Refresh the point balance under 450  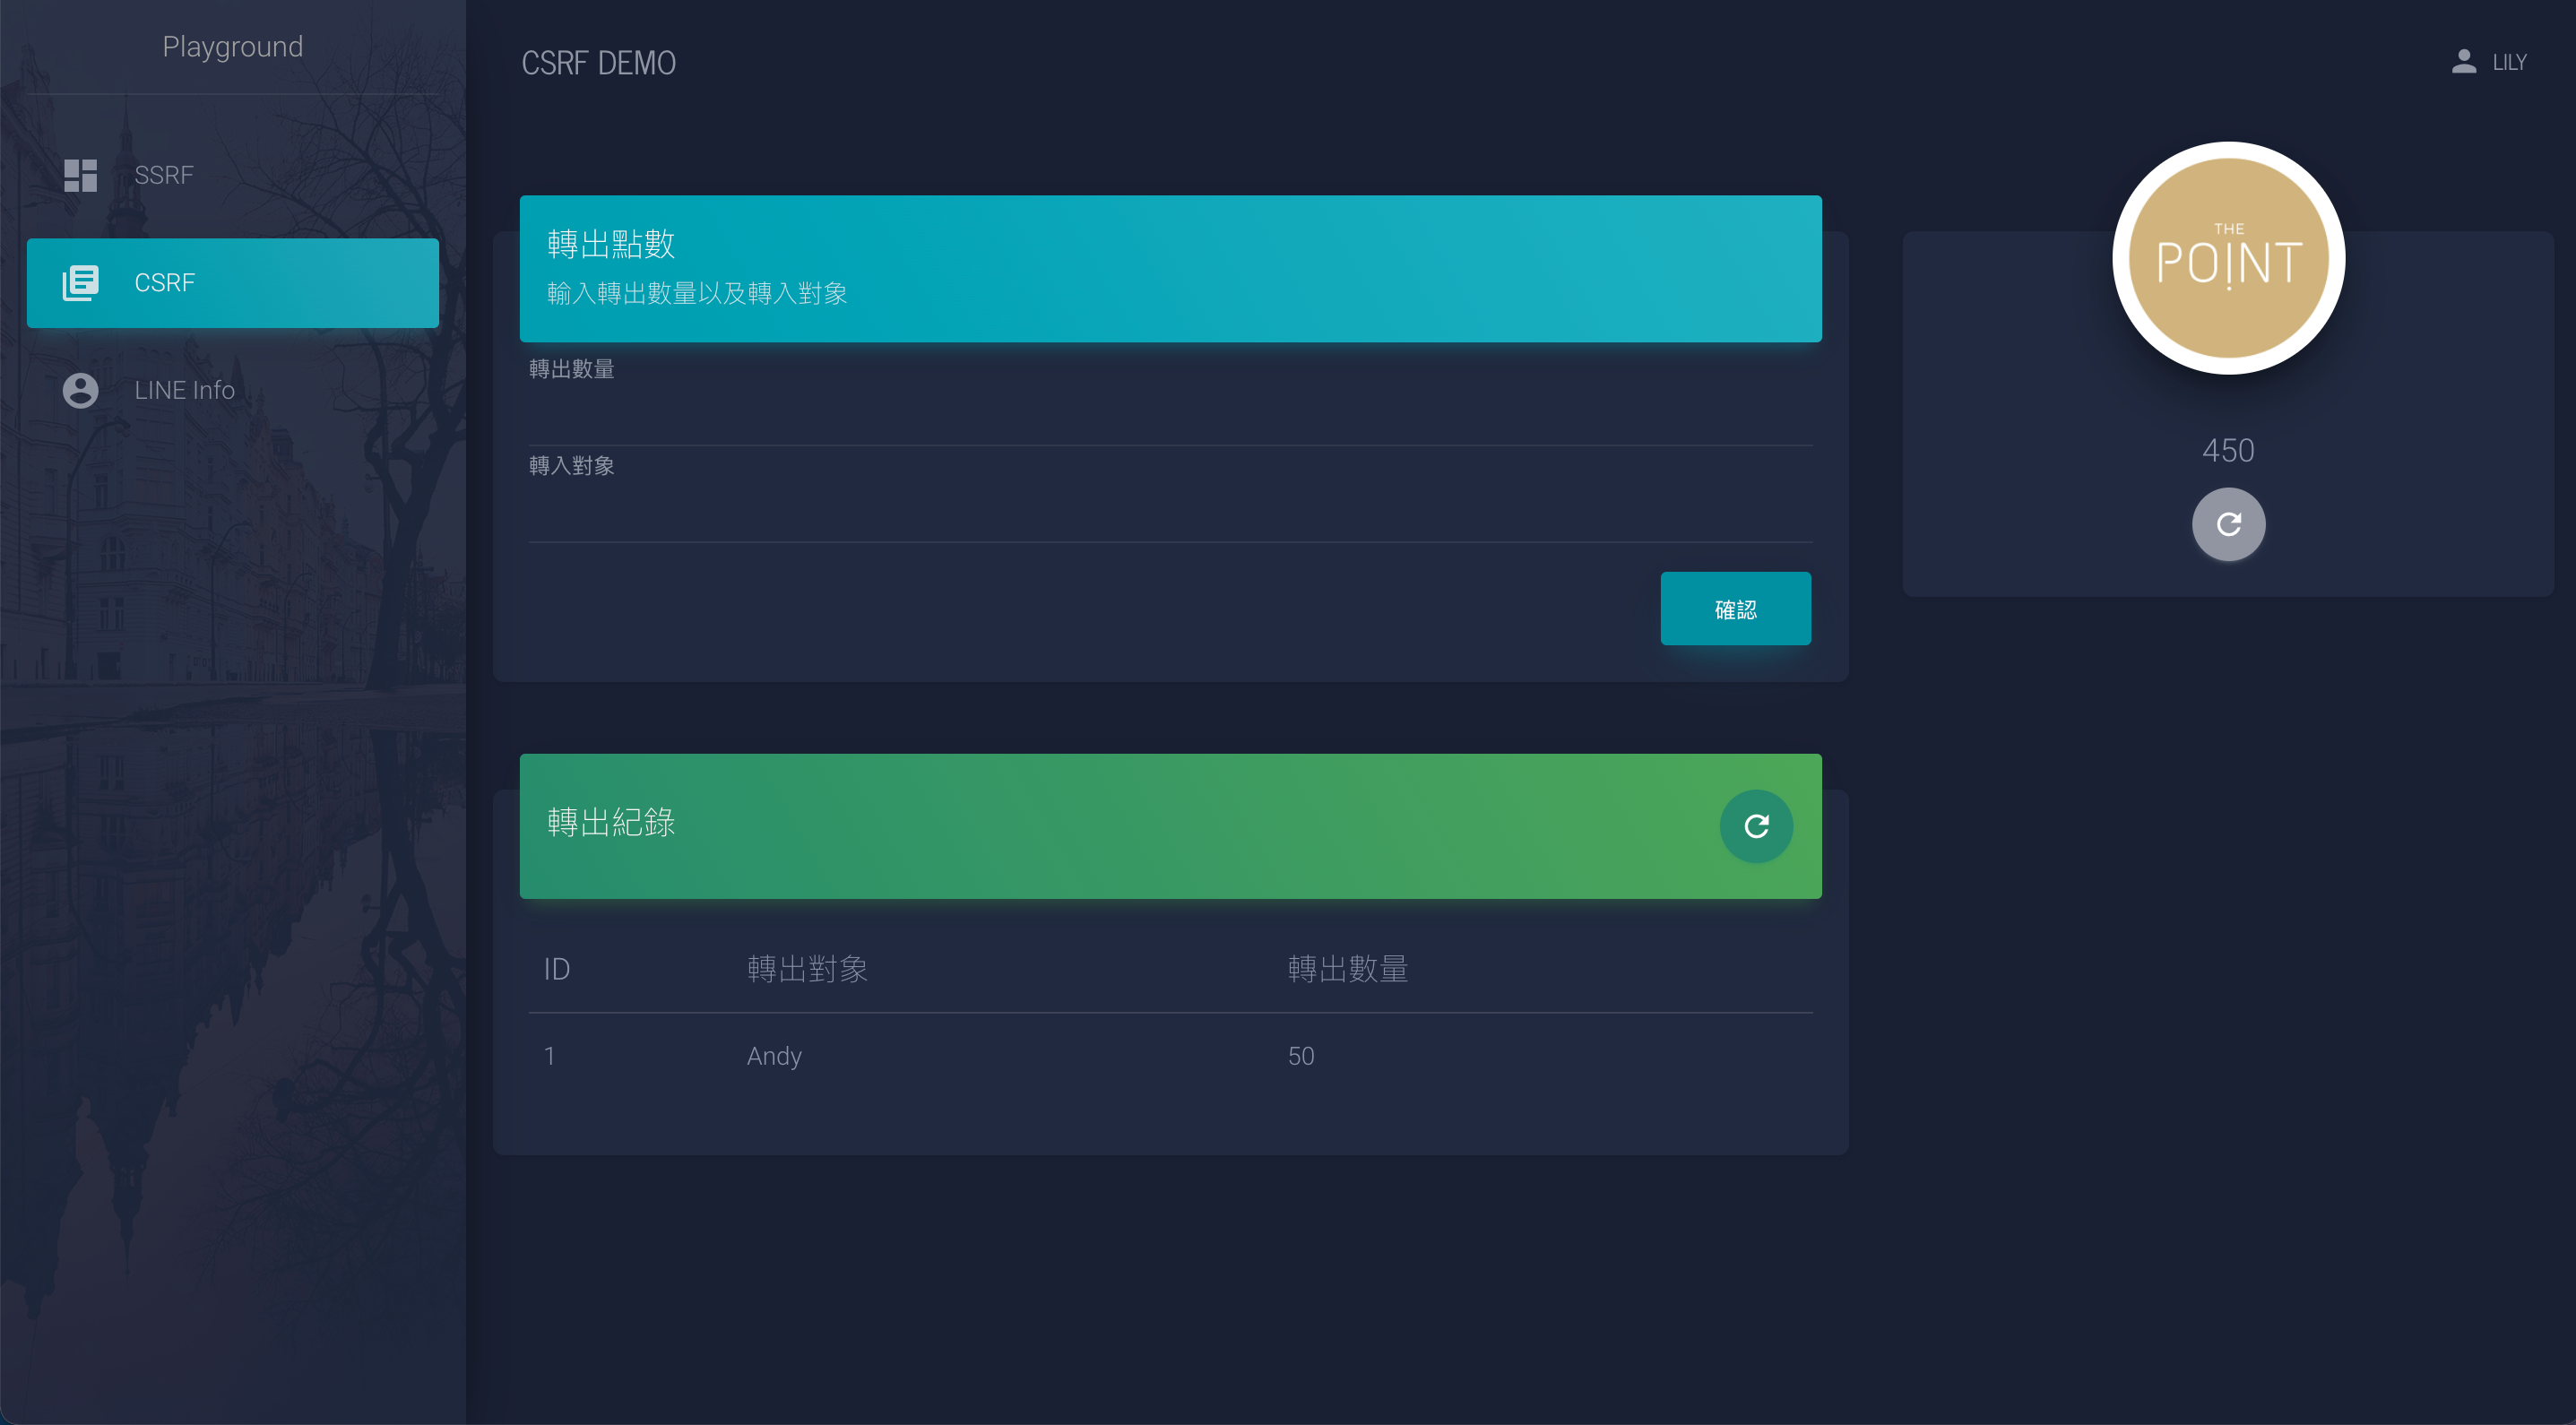pos(2228,524)
